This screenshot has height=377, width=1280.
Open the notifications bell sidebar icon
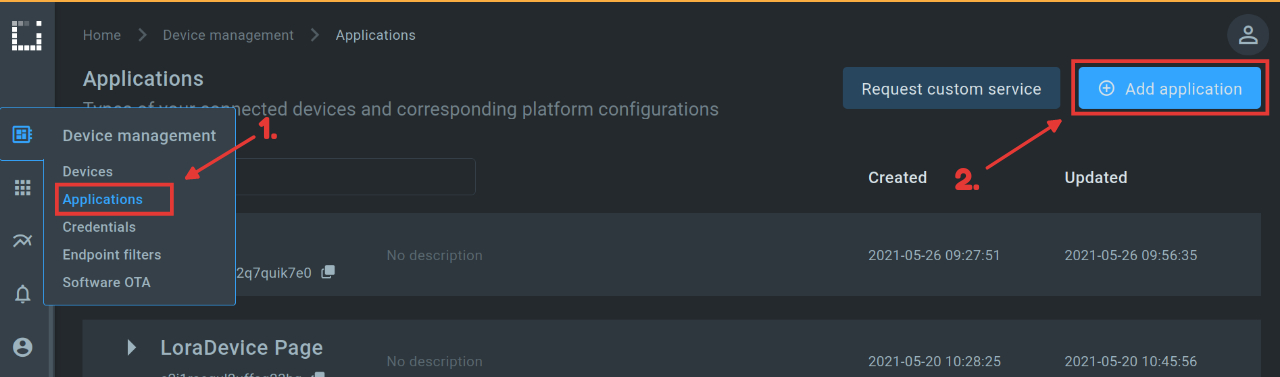pos(22,294)
